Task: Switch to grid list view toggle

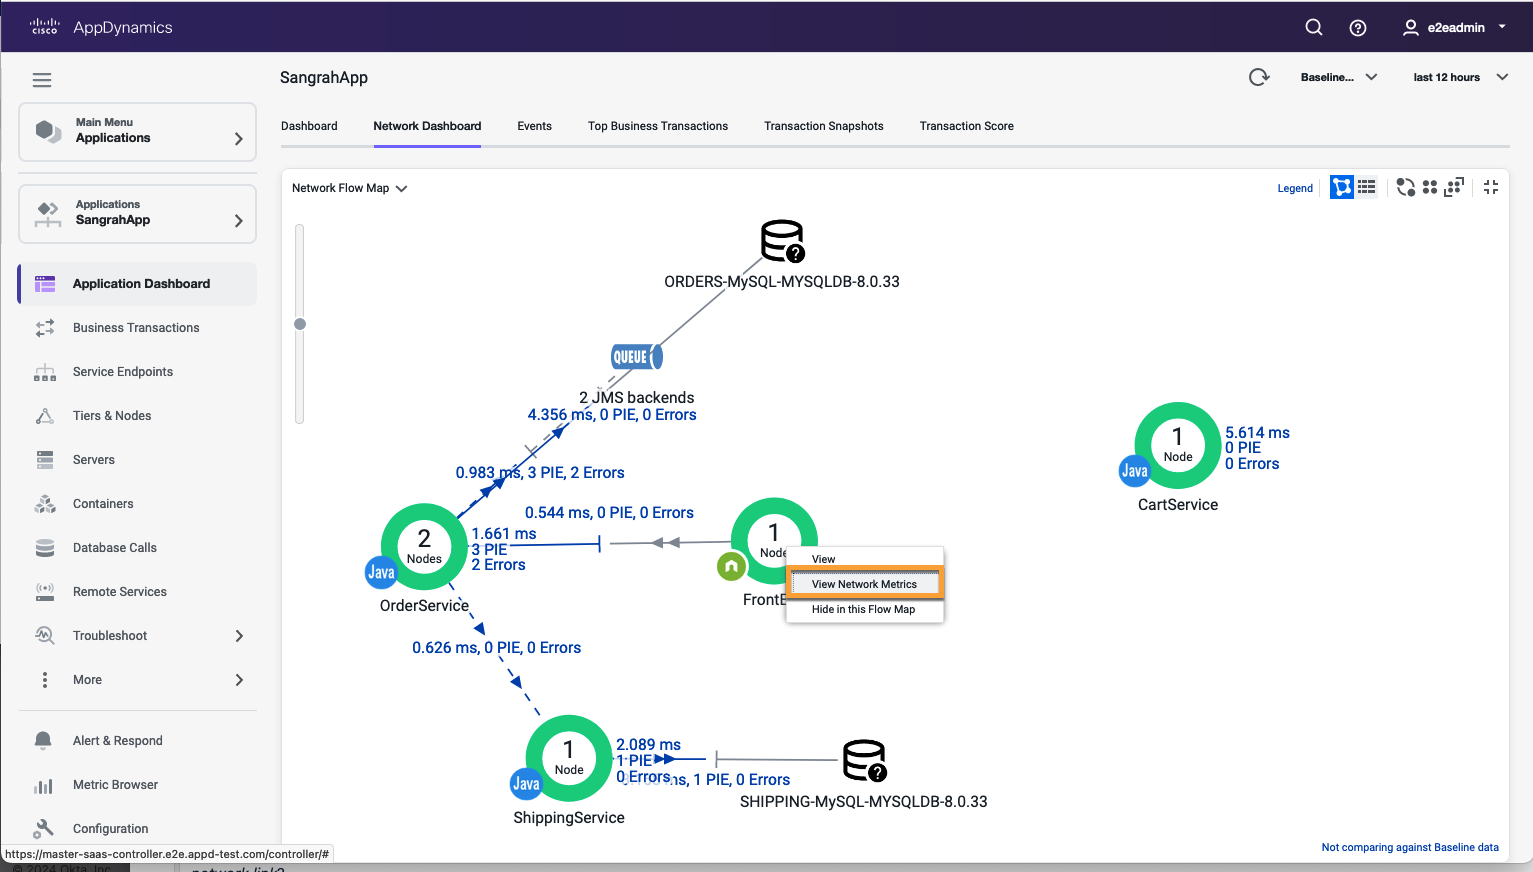Action: coord(1367,187)
